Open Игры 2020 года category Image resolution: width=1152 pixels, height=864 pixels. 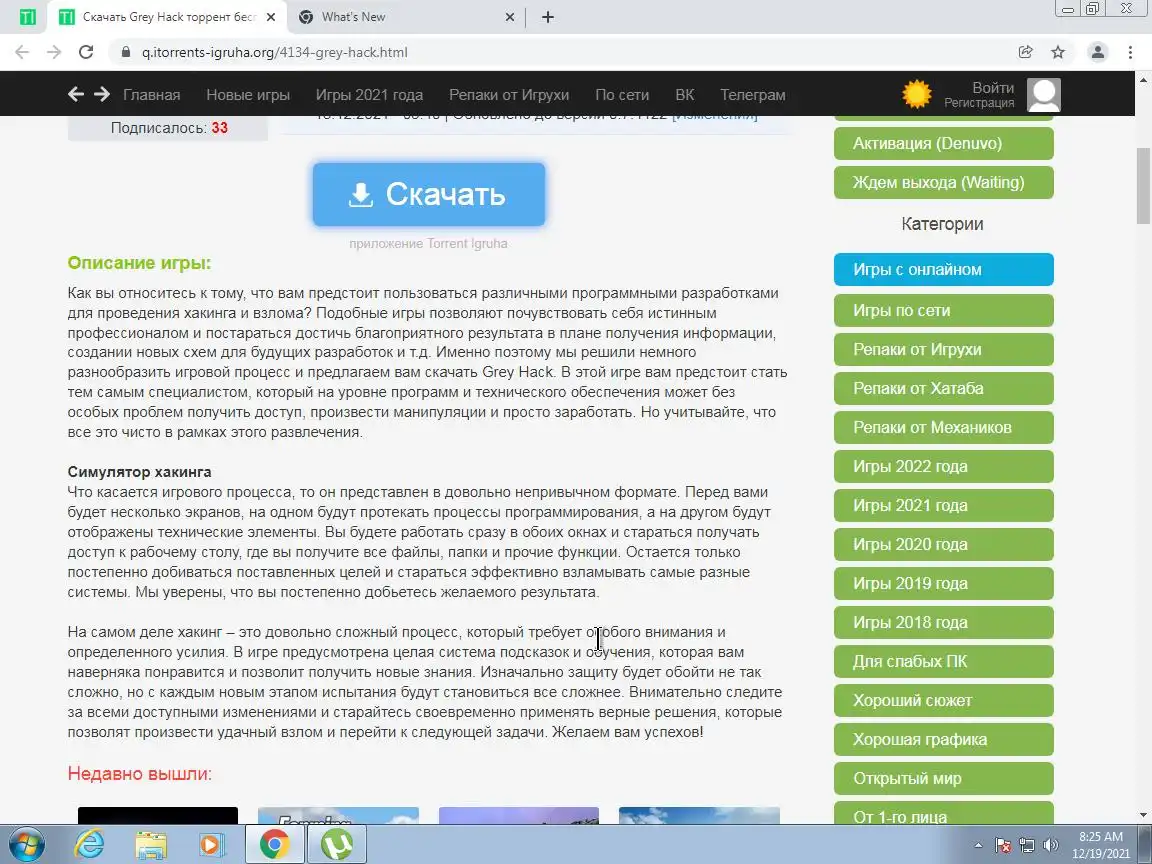point(943,544)
